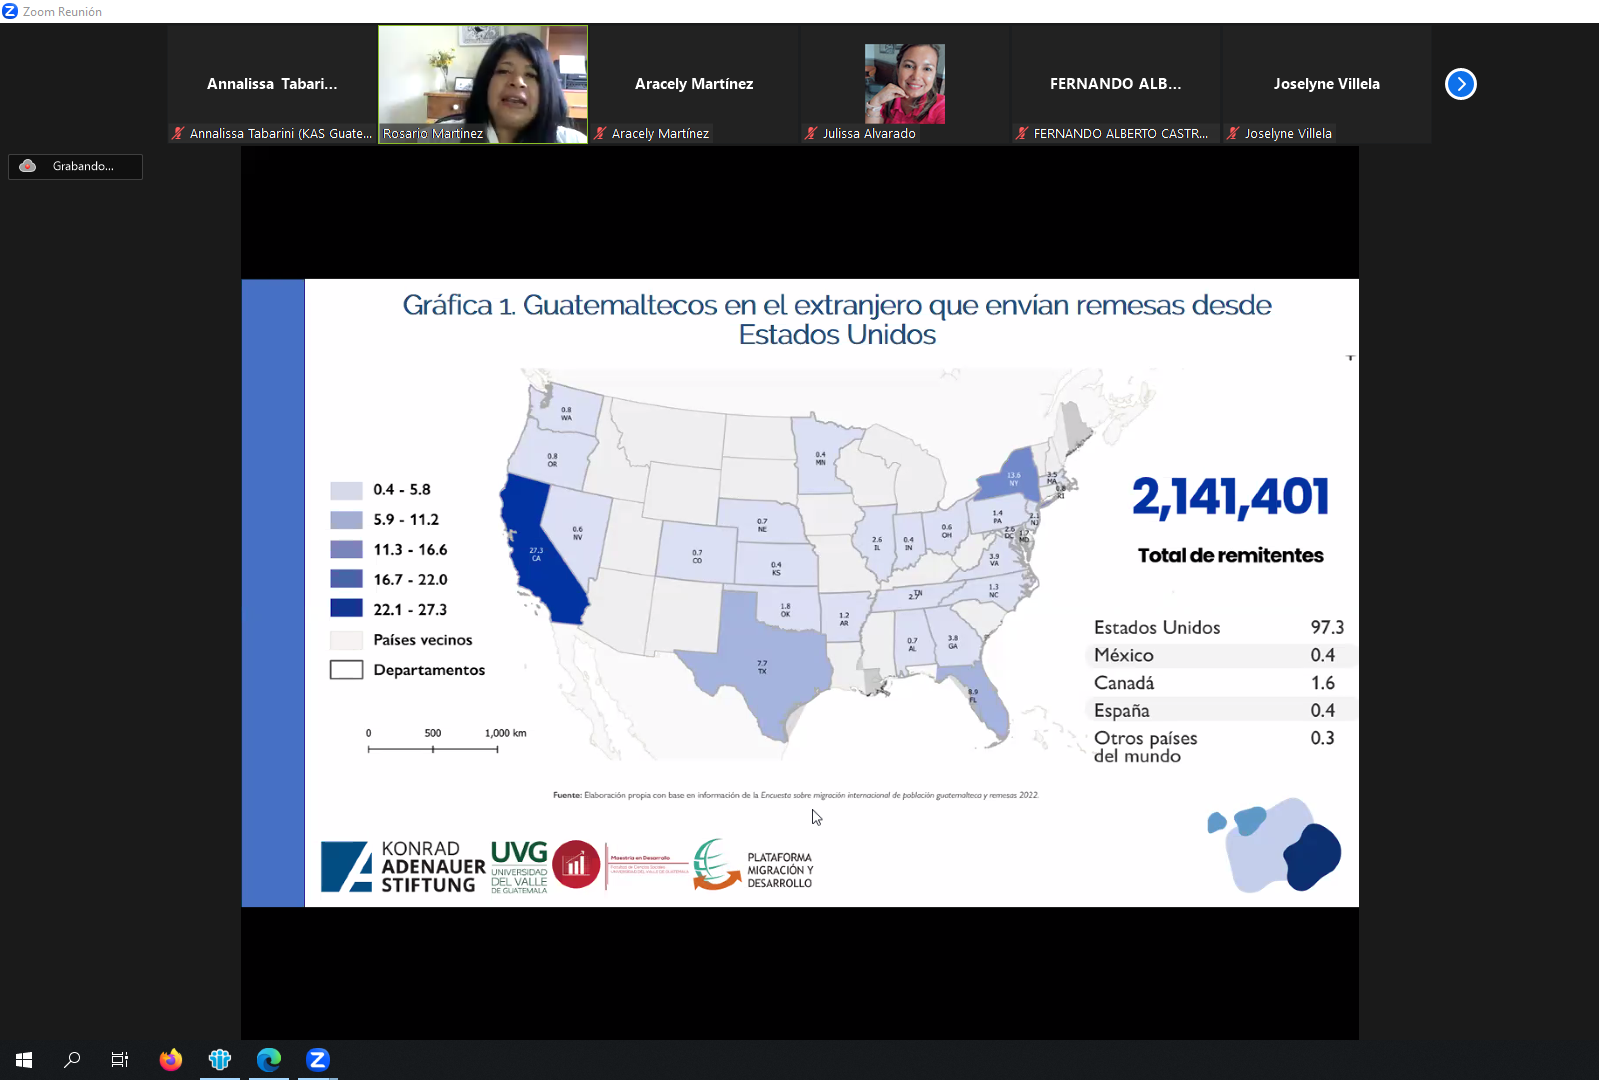The height and width of the screenshot is (1080, 1599).
Task: Click FERNANDO ALBERTO's muted microphone icon
Action: 1022,133
